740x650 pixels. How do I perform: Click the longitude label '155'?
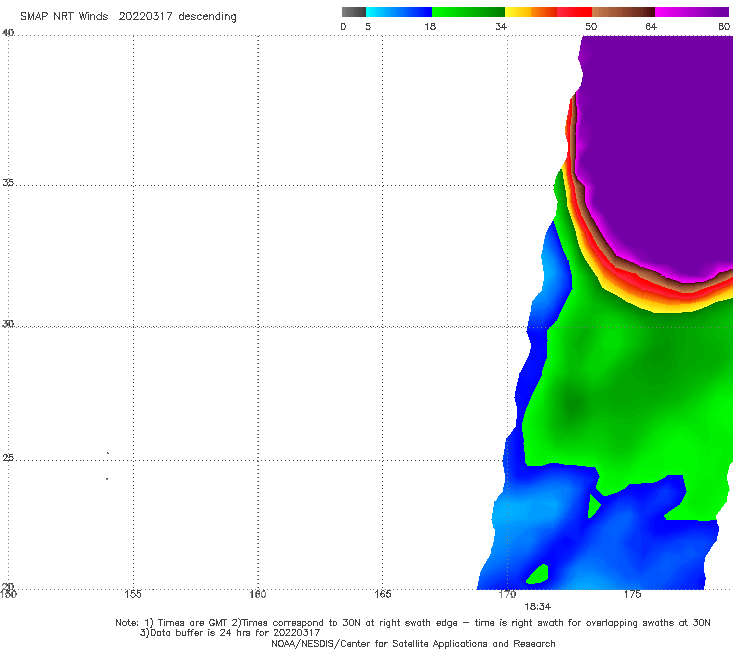coord(133,594)
